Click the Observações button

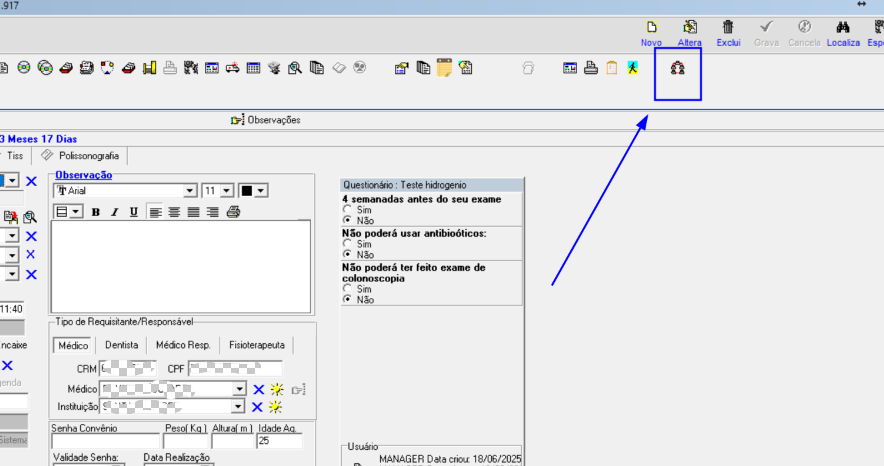(x=266, y=120)
